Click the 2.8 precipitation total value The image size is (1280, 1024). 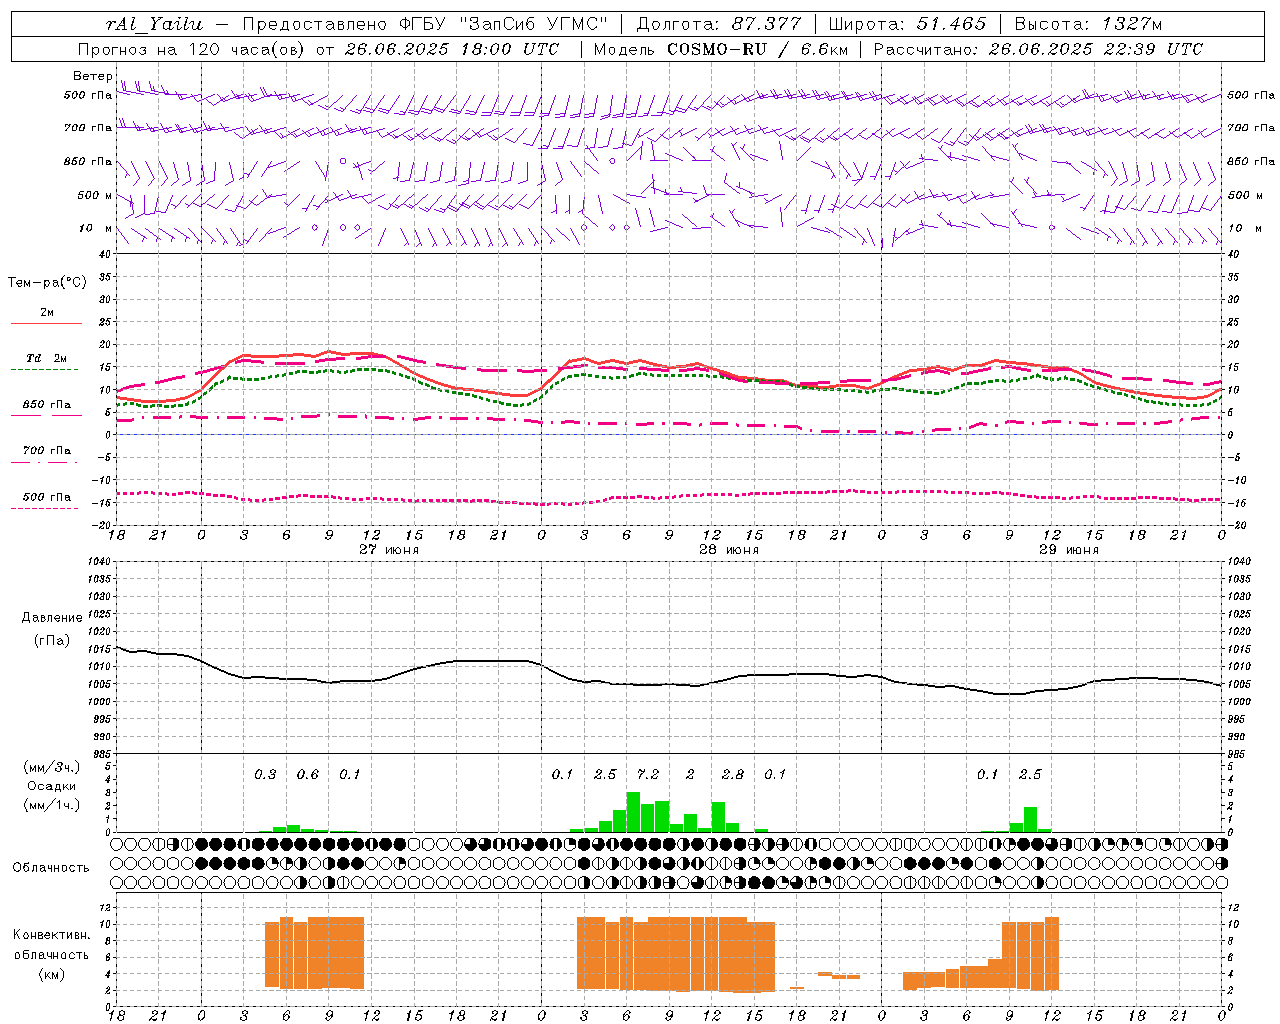pyautogui.click(x=733, y=775)
